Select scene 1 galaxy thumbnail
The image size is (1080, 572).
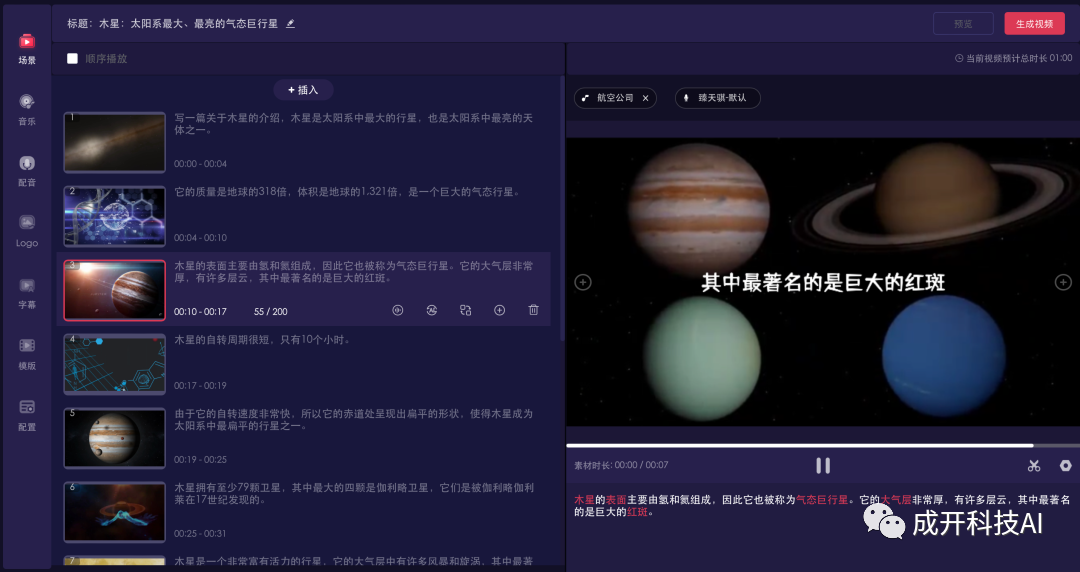point(114,143)
